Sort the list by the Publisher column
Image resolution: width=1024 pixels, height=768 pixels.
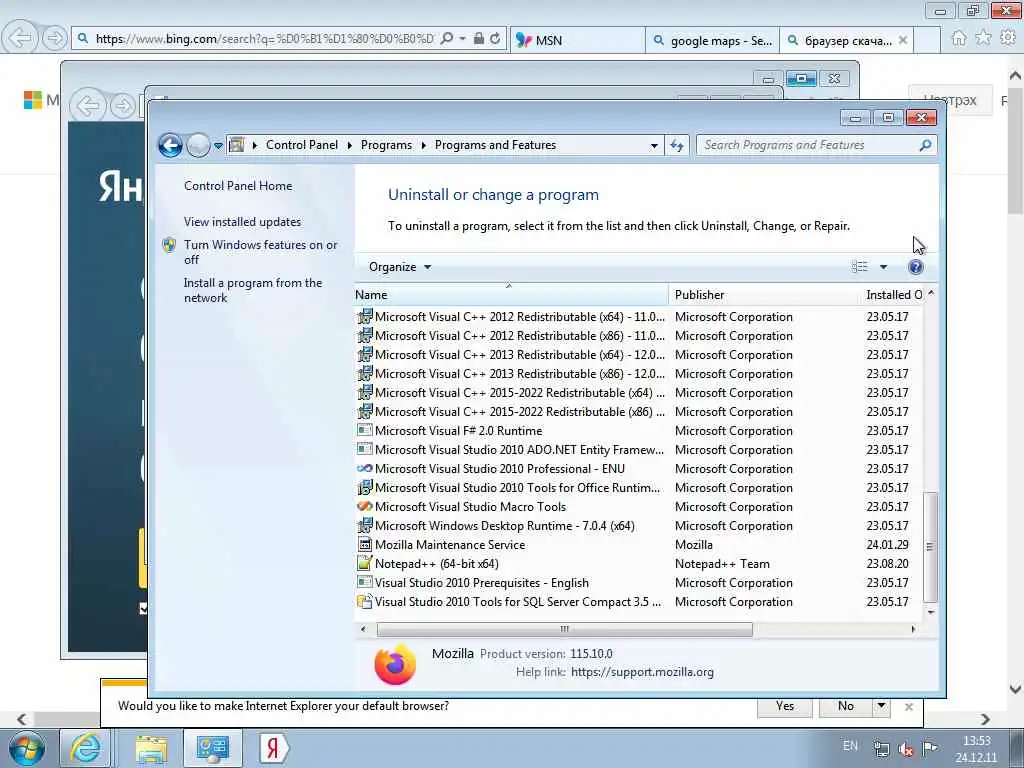coord(764,295)
